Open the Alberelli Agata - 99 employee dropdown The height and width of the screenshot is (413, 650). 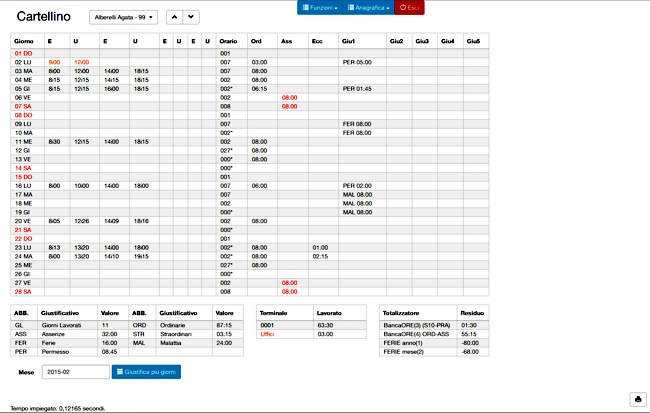point(124,17)
